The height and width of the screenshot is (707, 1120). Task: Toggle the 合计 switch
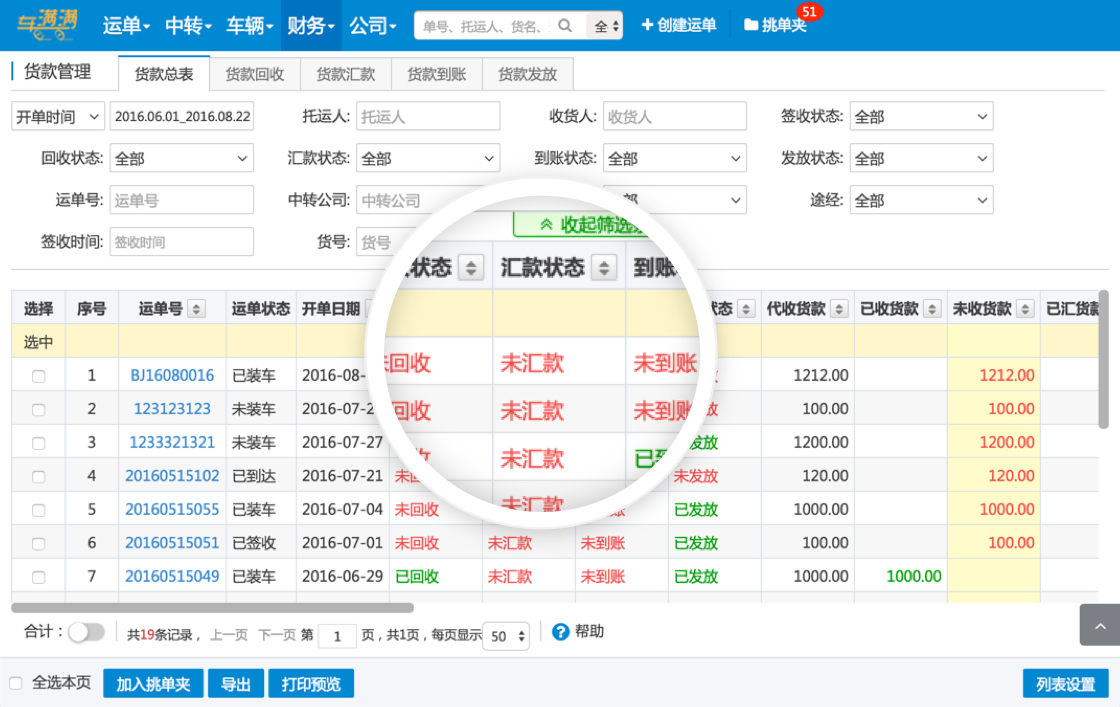coord(86,632)
